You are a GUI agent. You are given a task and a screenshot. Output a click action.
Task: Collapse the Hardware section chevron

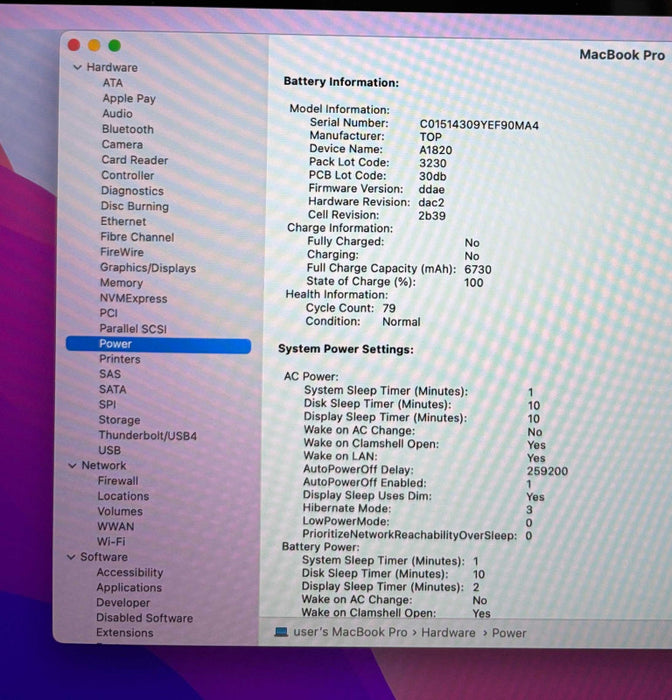[x=77, y=67]
